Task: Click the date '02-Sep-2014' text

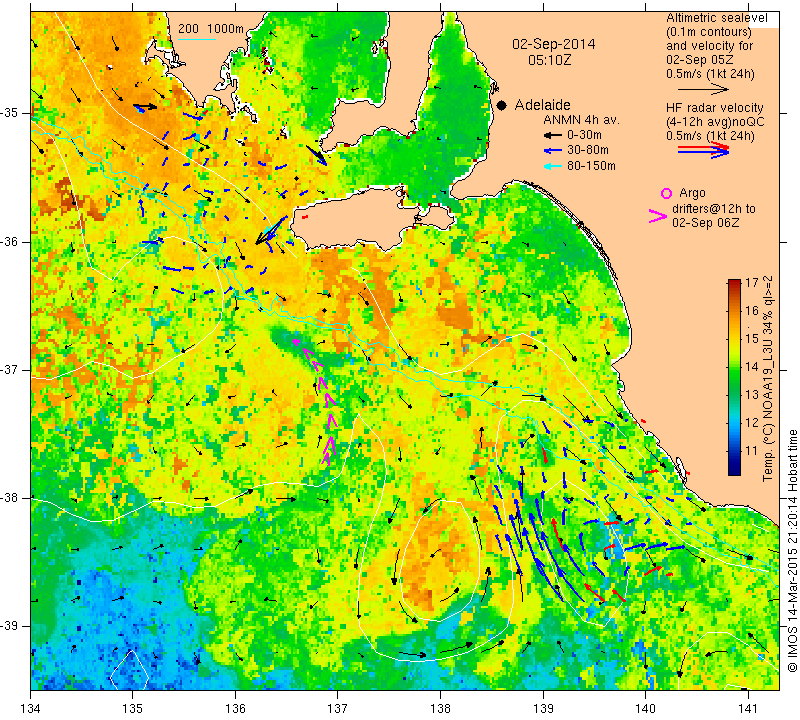Action: [554, 44]
